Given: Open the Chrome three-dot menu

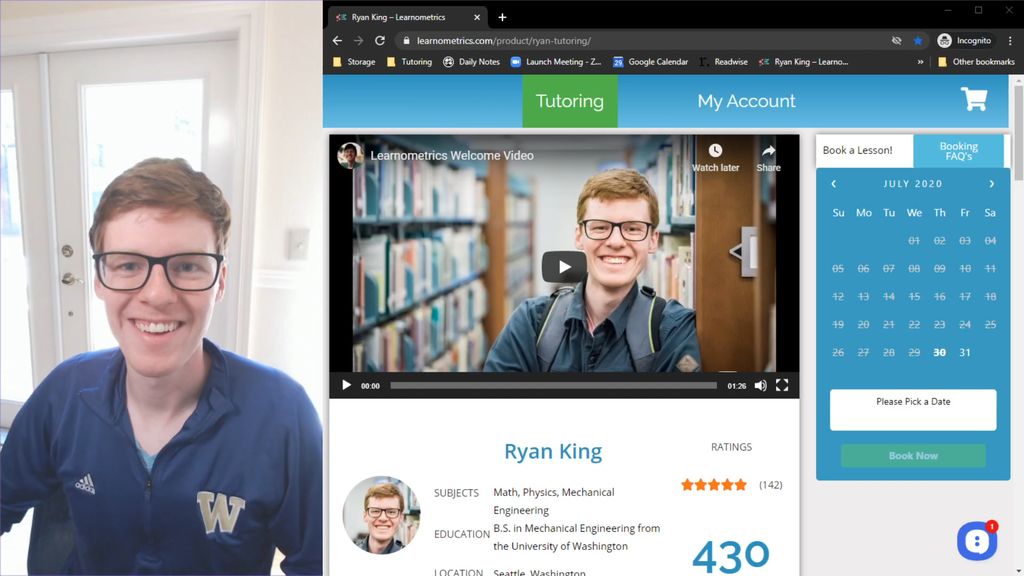Looking at the screenshot, I should [x=1010, y=40].
